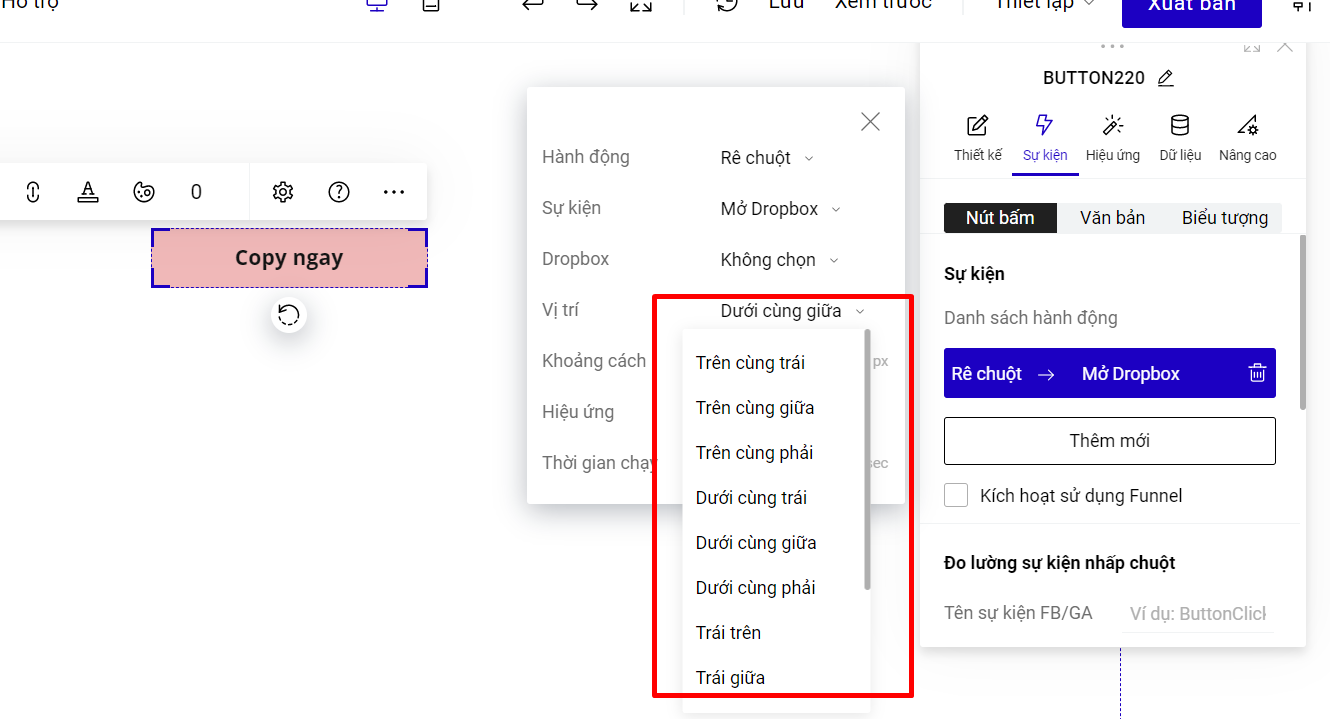Open the Dropbox Không chọn dropdown
This screenshot has width=1330, height=719.
[779, 260]
